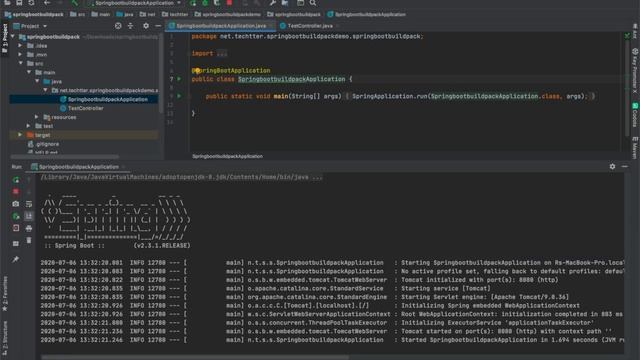Click the Save All toolbar icon
The height and width of the screenshot is (360, 640).
click(19, 2)
